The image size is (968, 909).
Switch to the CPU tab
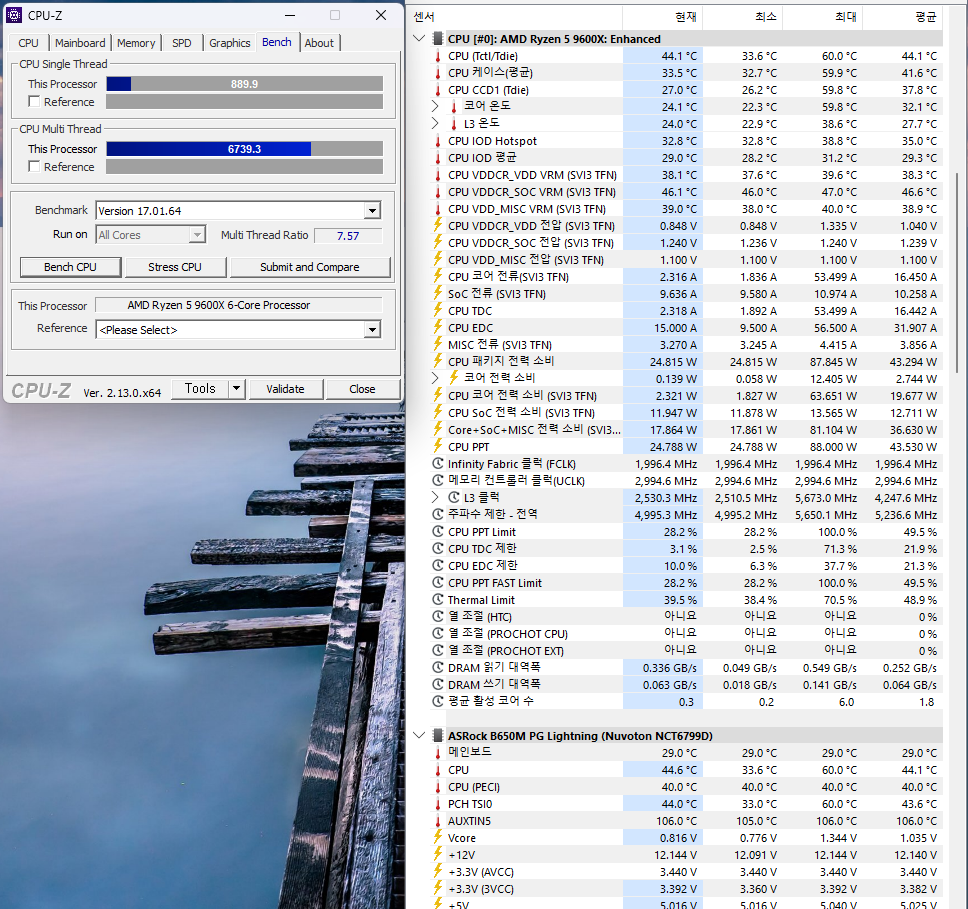point(28,43)
